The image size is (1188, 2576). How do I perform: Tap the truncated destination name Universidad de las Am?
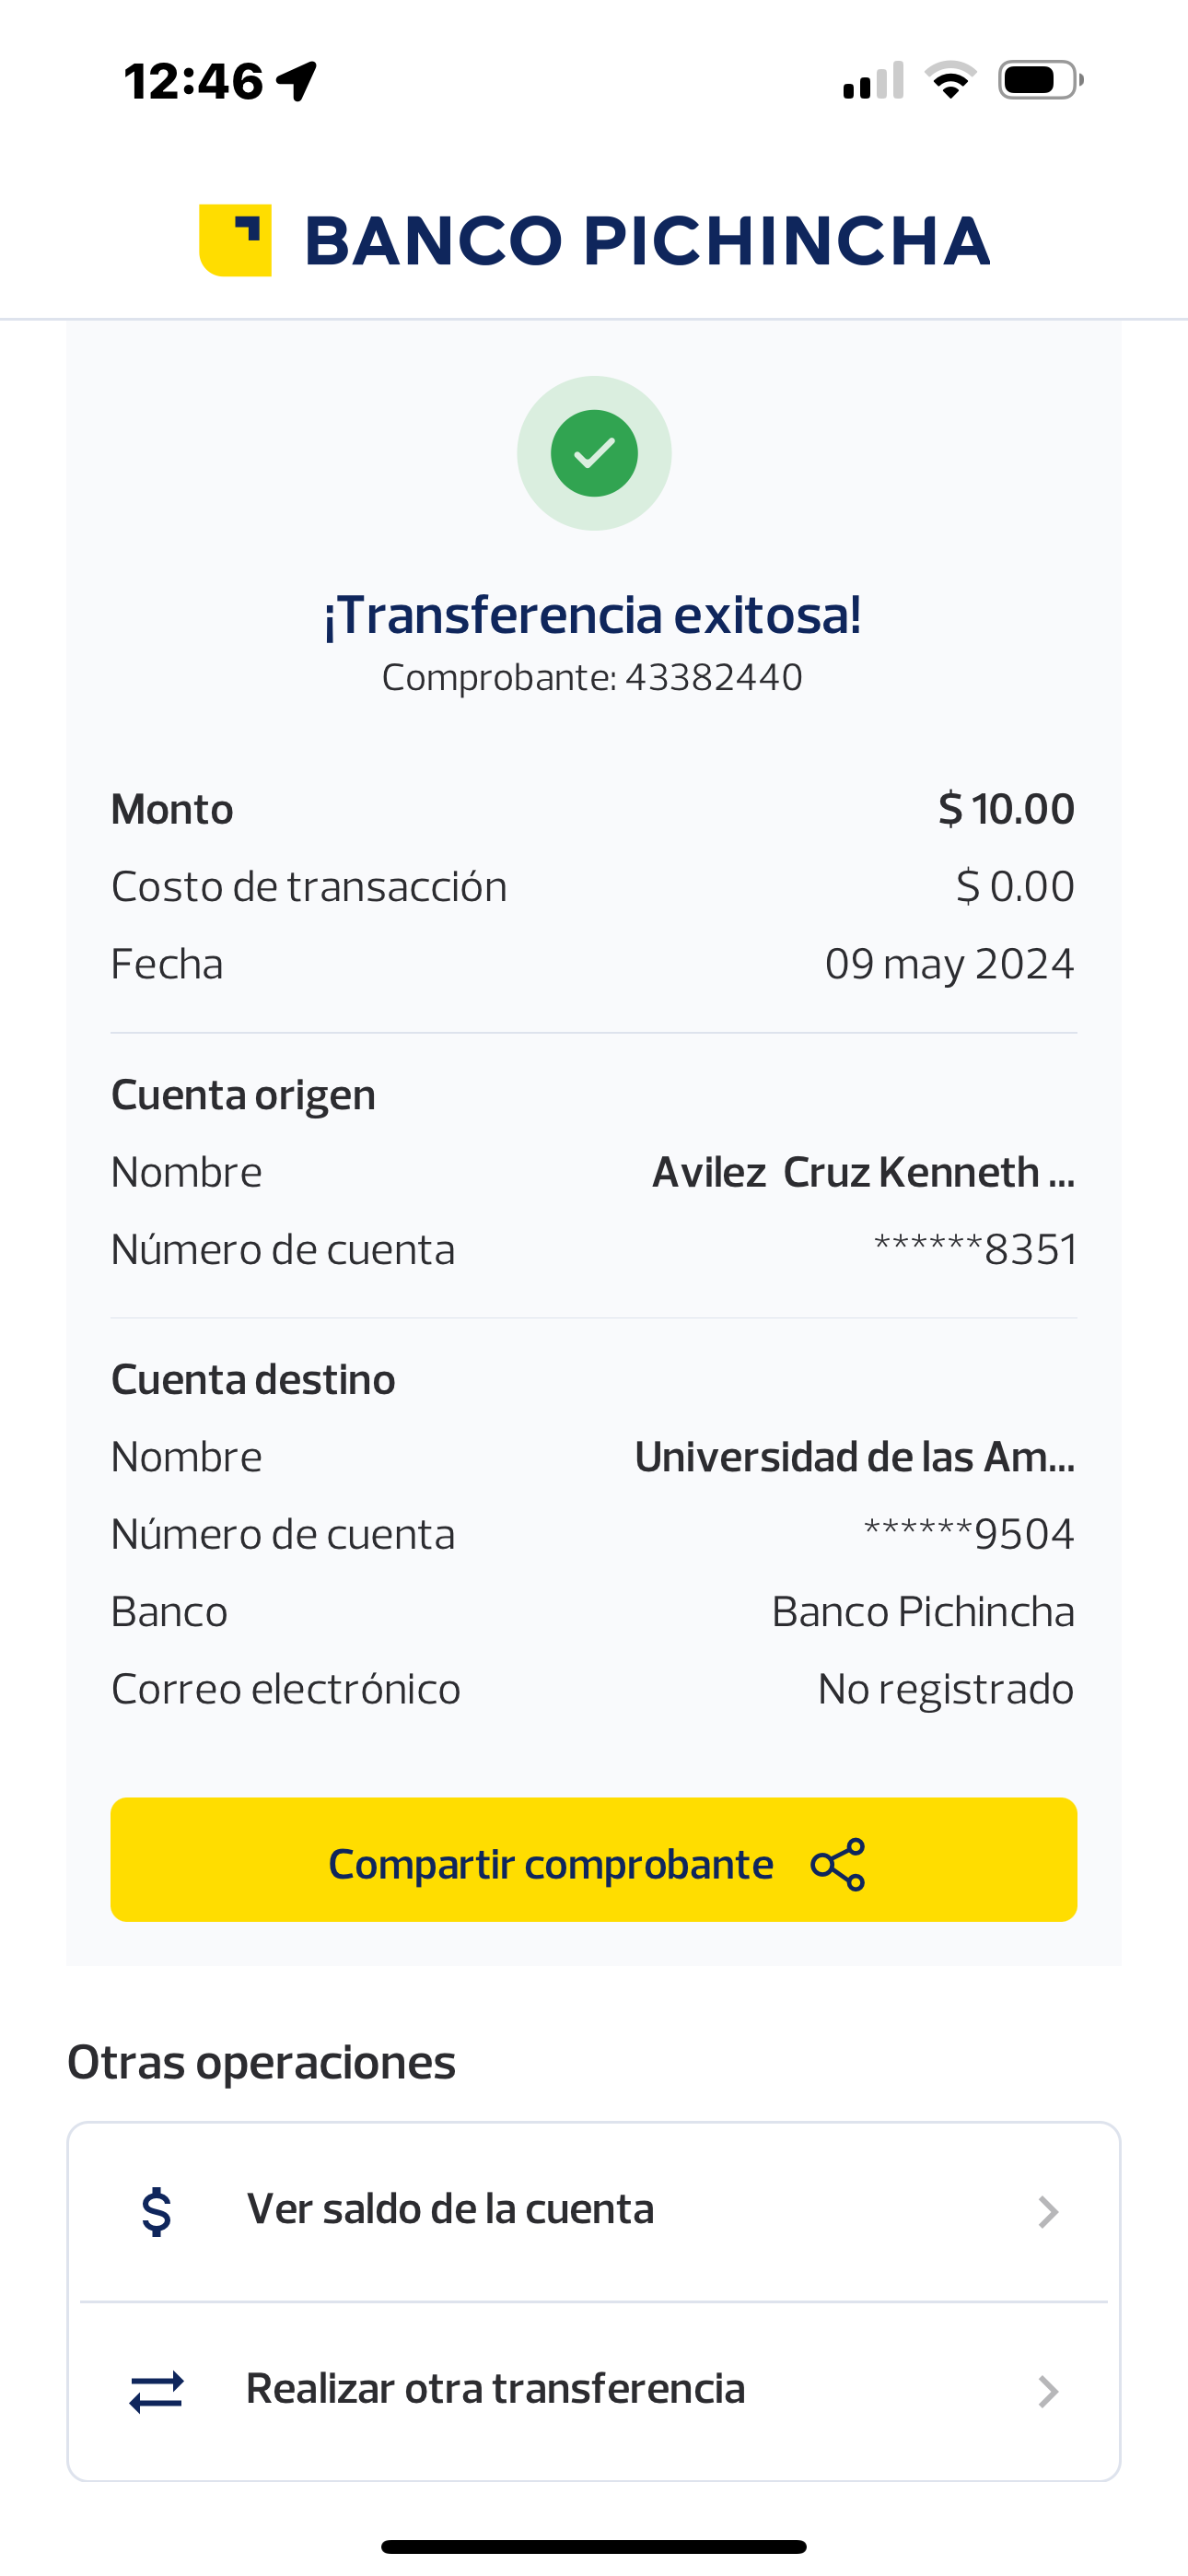pyautogui.click(x=855, y=1457)
